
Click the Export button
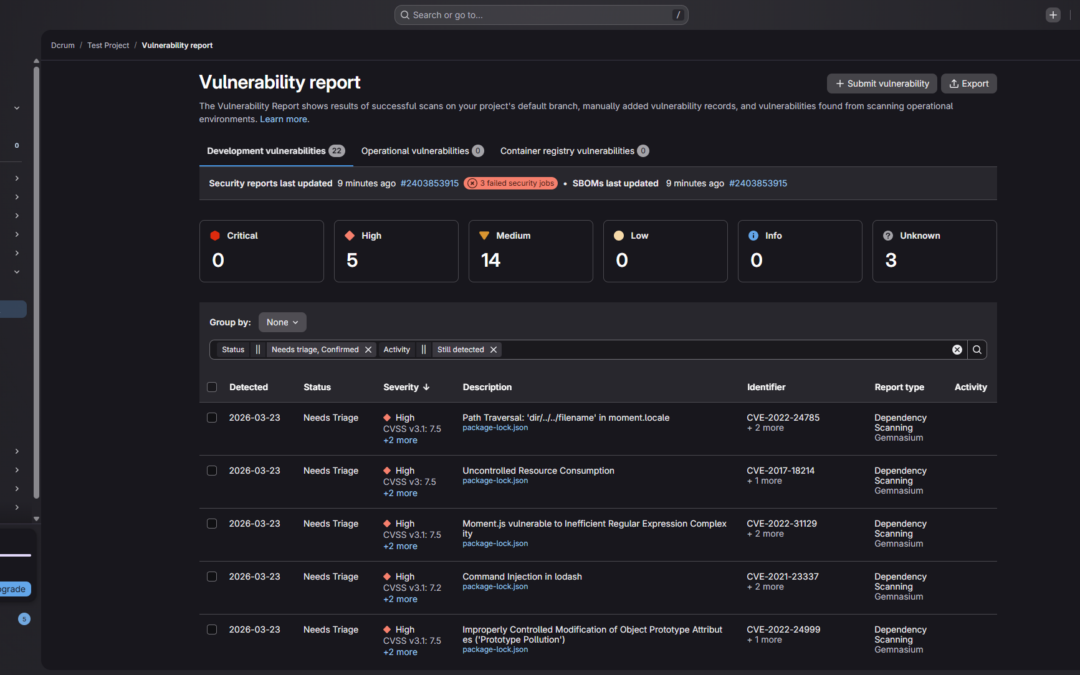tap(968, 84)
